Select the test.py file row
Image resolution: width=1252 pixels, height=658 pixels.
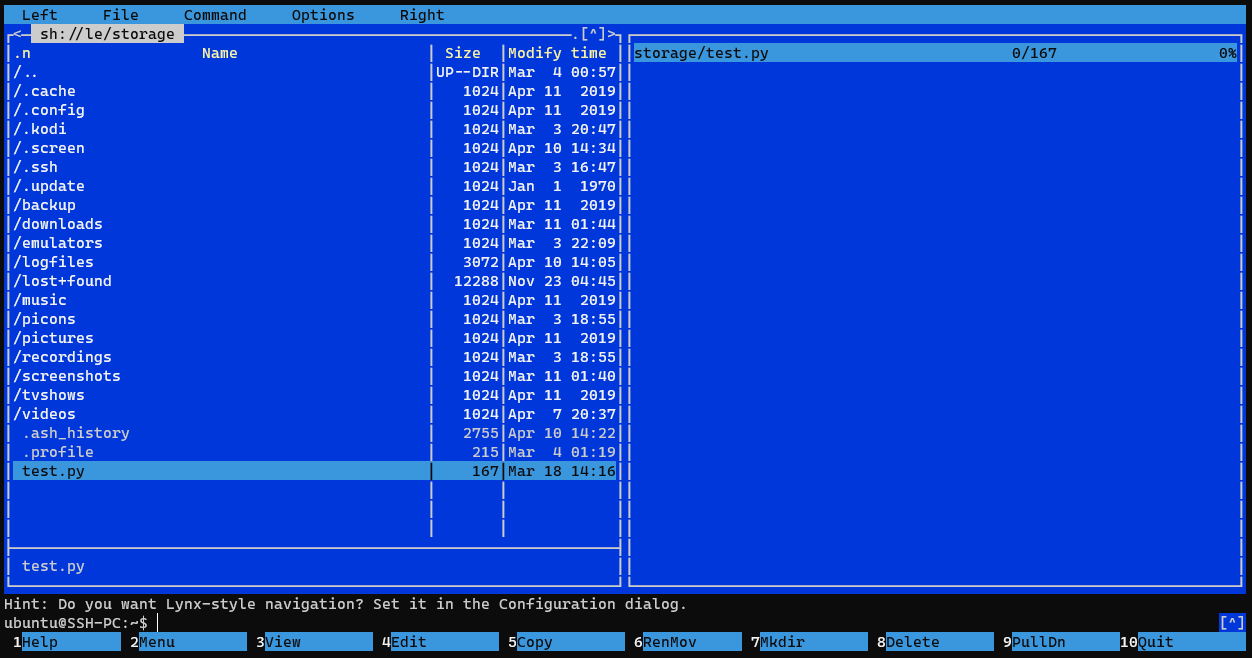point(220,471)
